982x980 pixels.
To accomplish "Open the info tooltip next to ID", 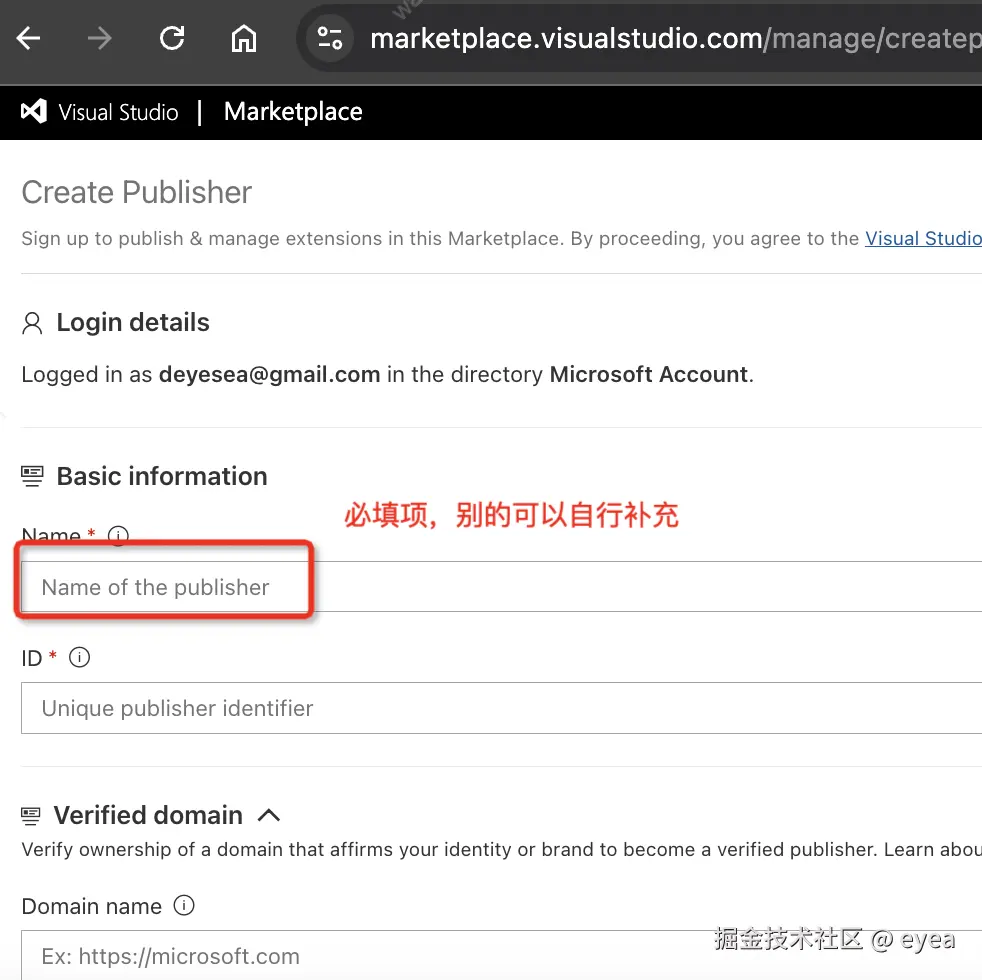I will 79,657.
